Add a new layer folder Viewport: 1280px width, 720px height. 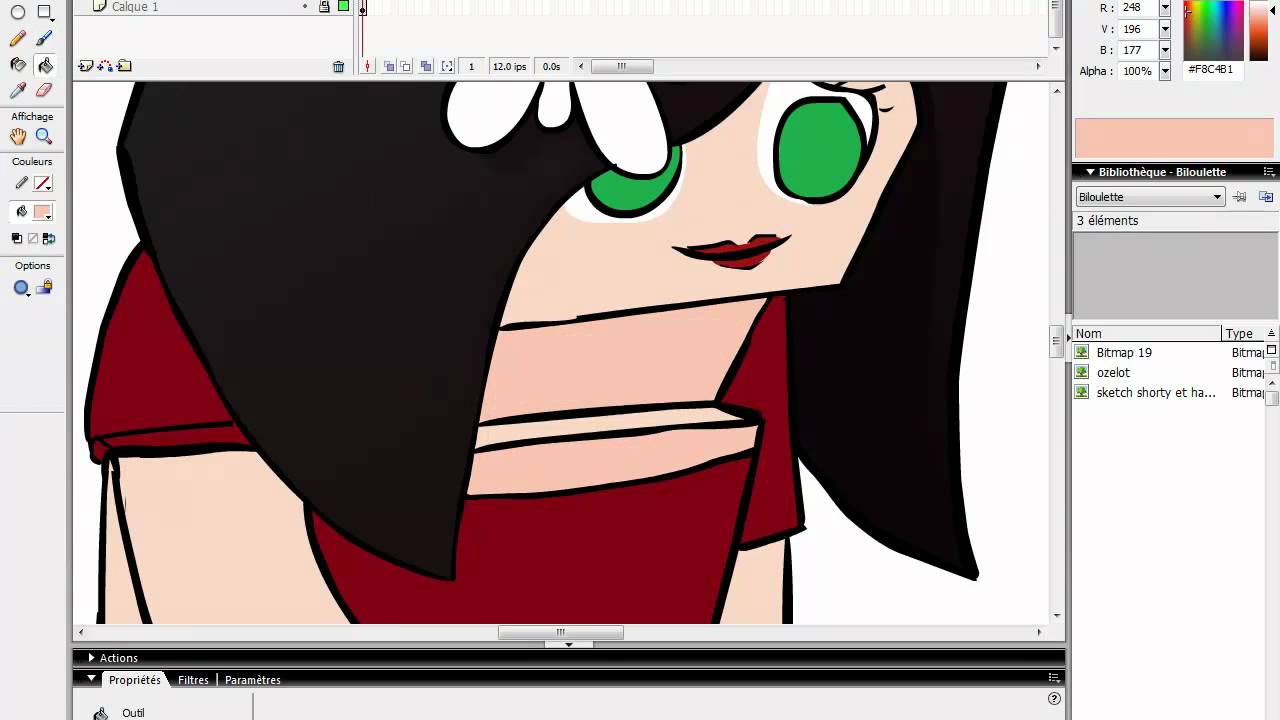(x=124, y=66)
